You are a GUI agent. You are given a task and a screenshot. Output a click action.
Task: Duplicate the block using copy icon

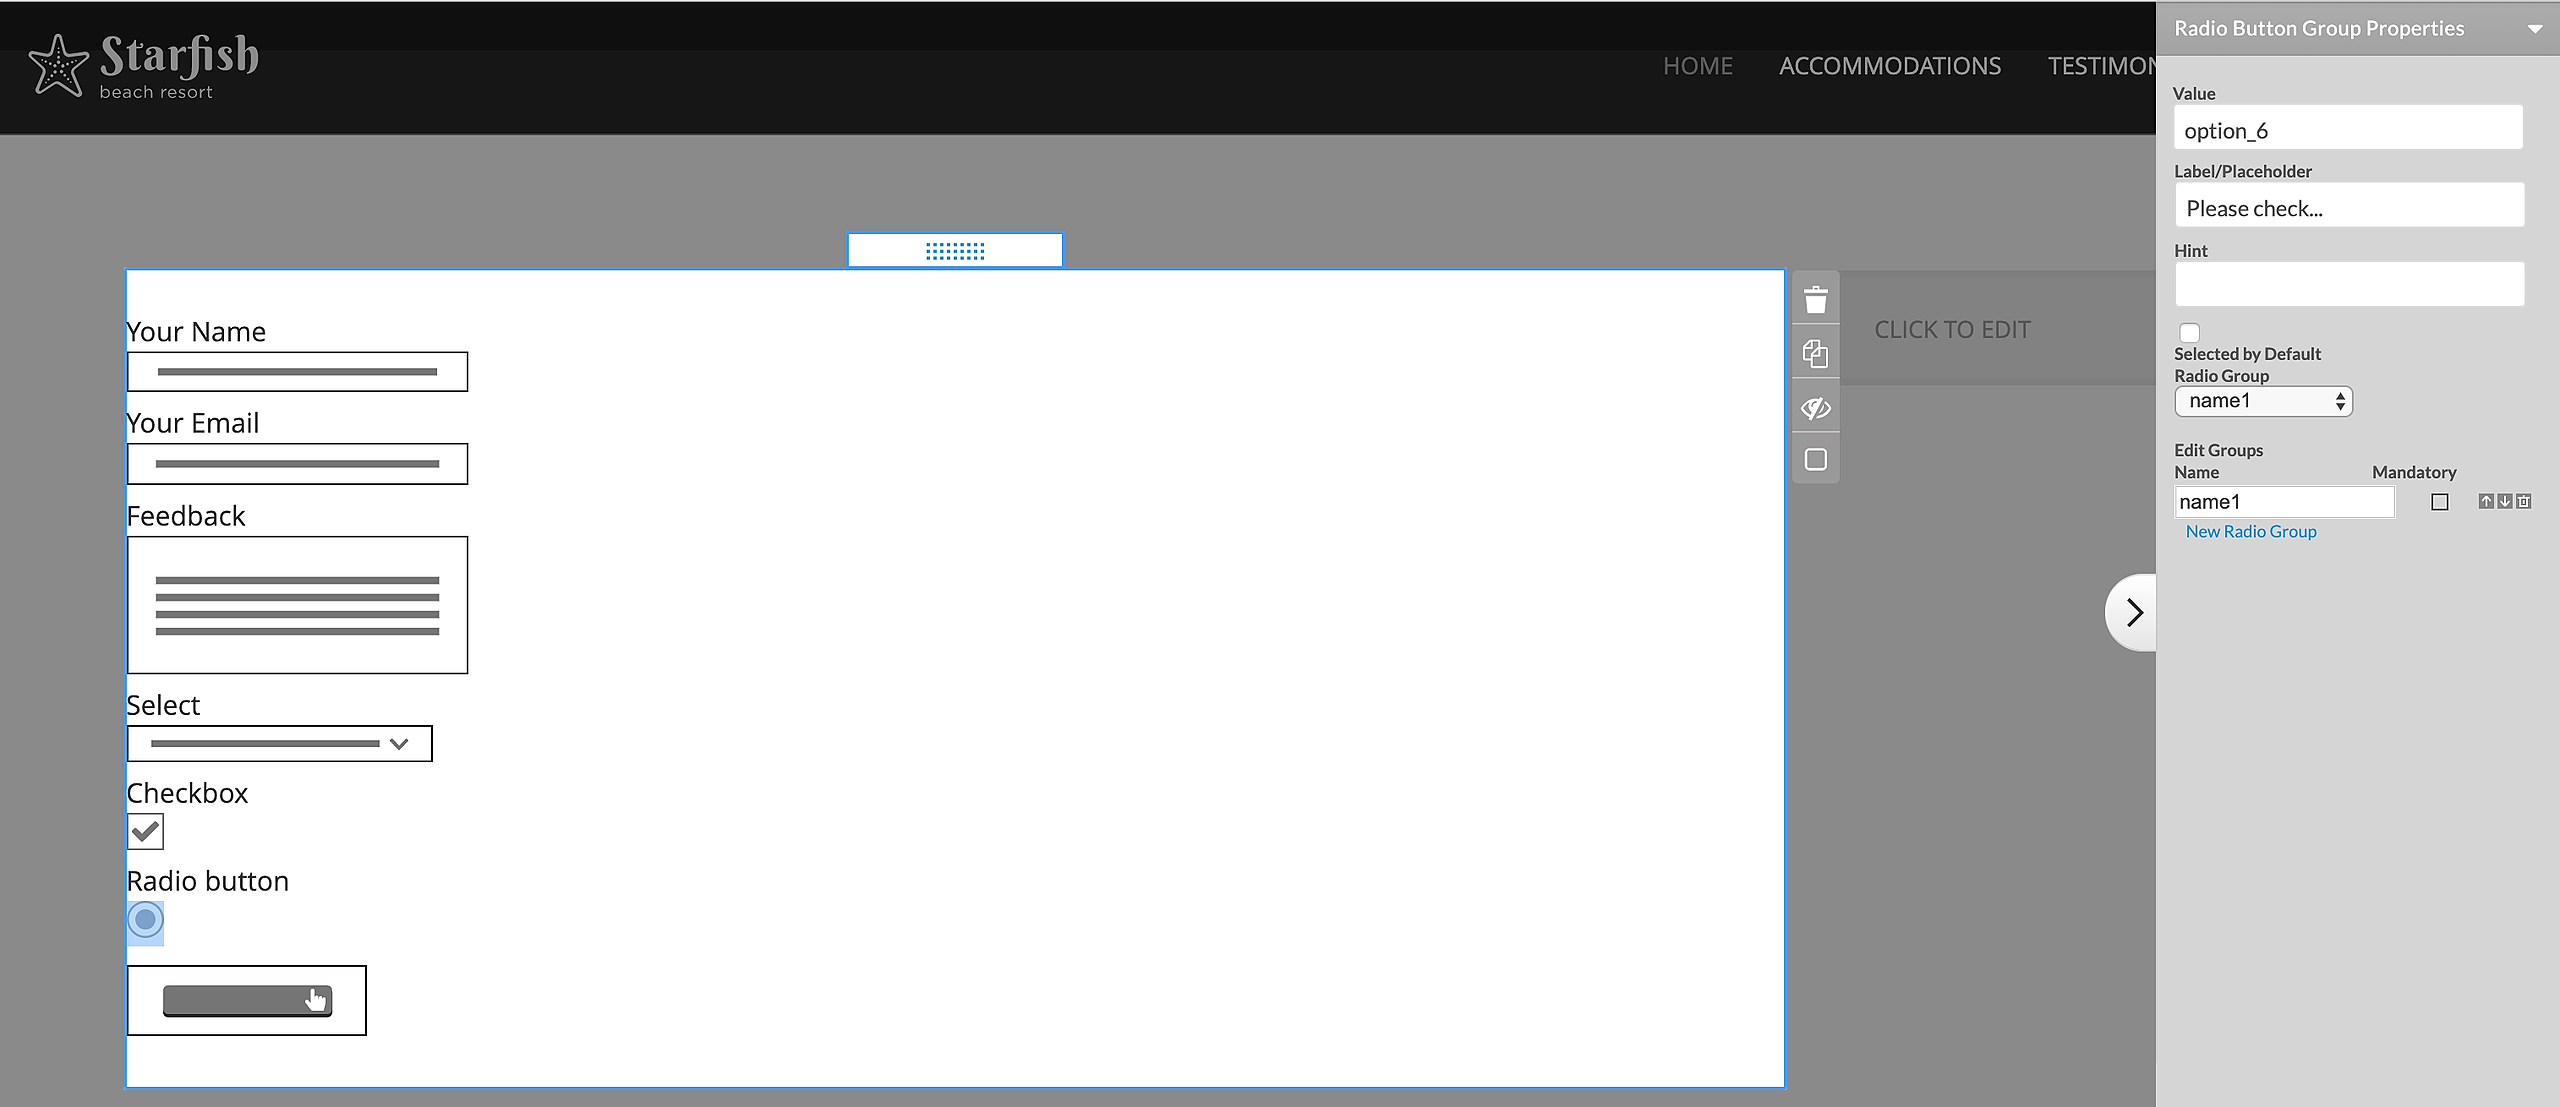[x=1815, y=353]
